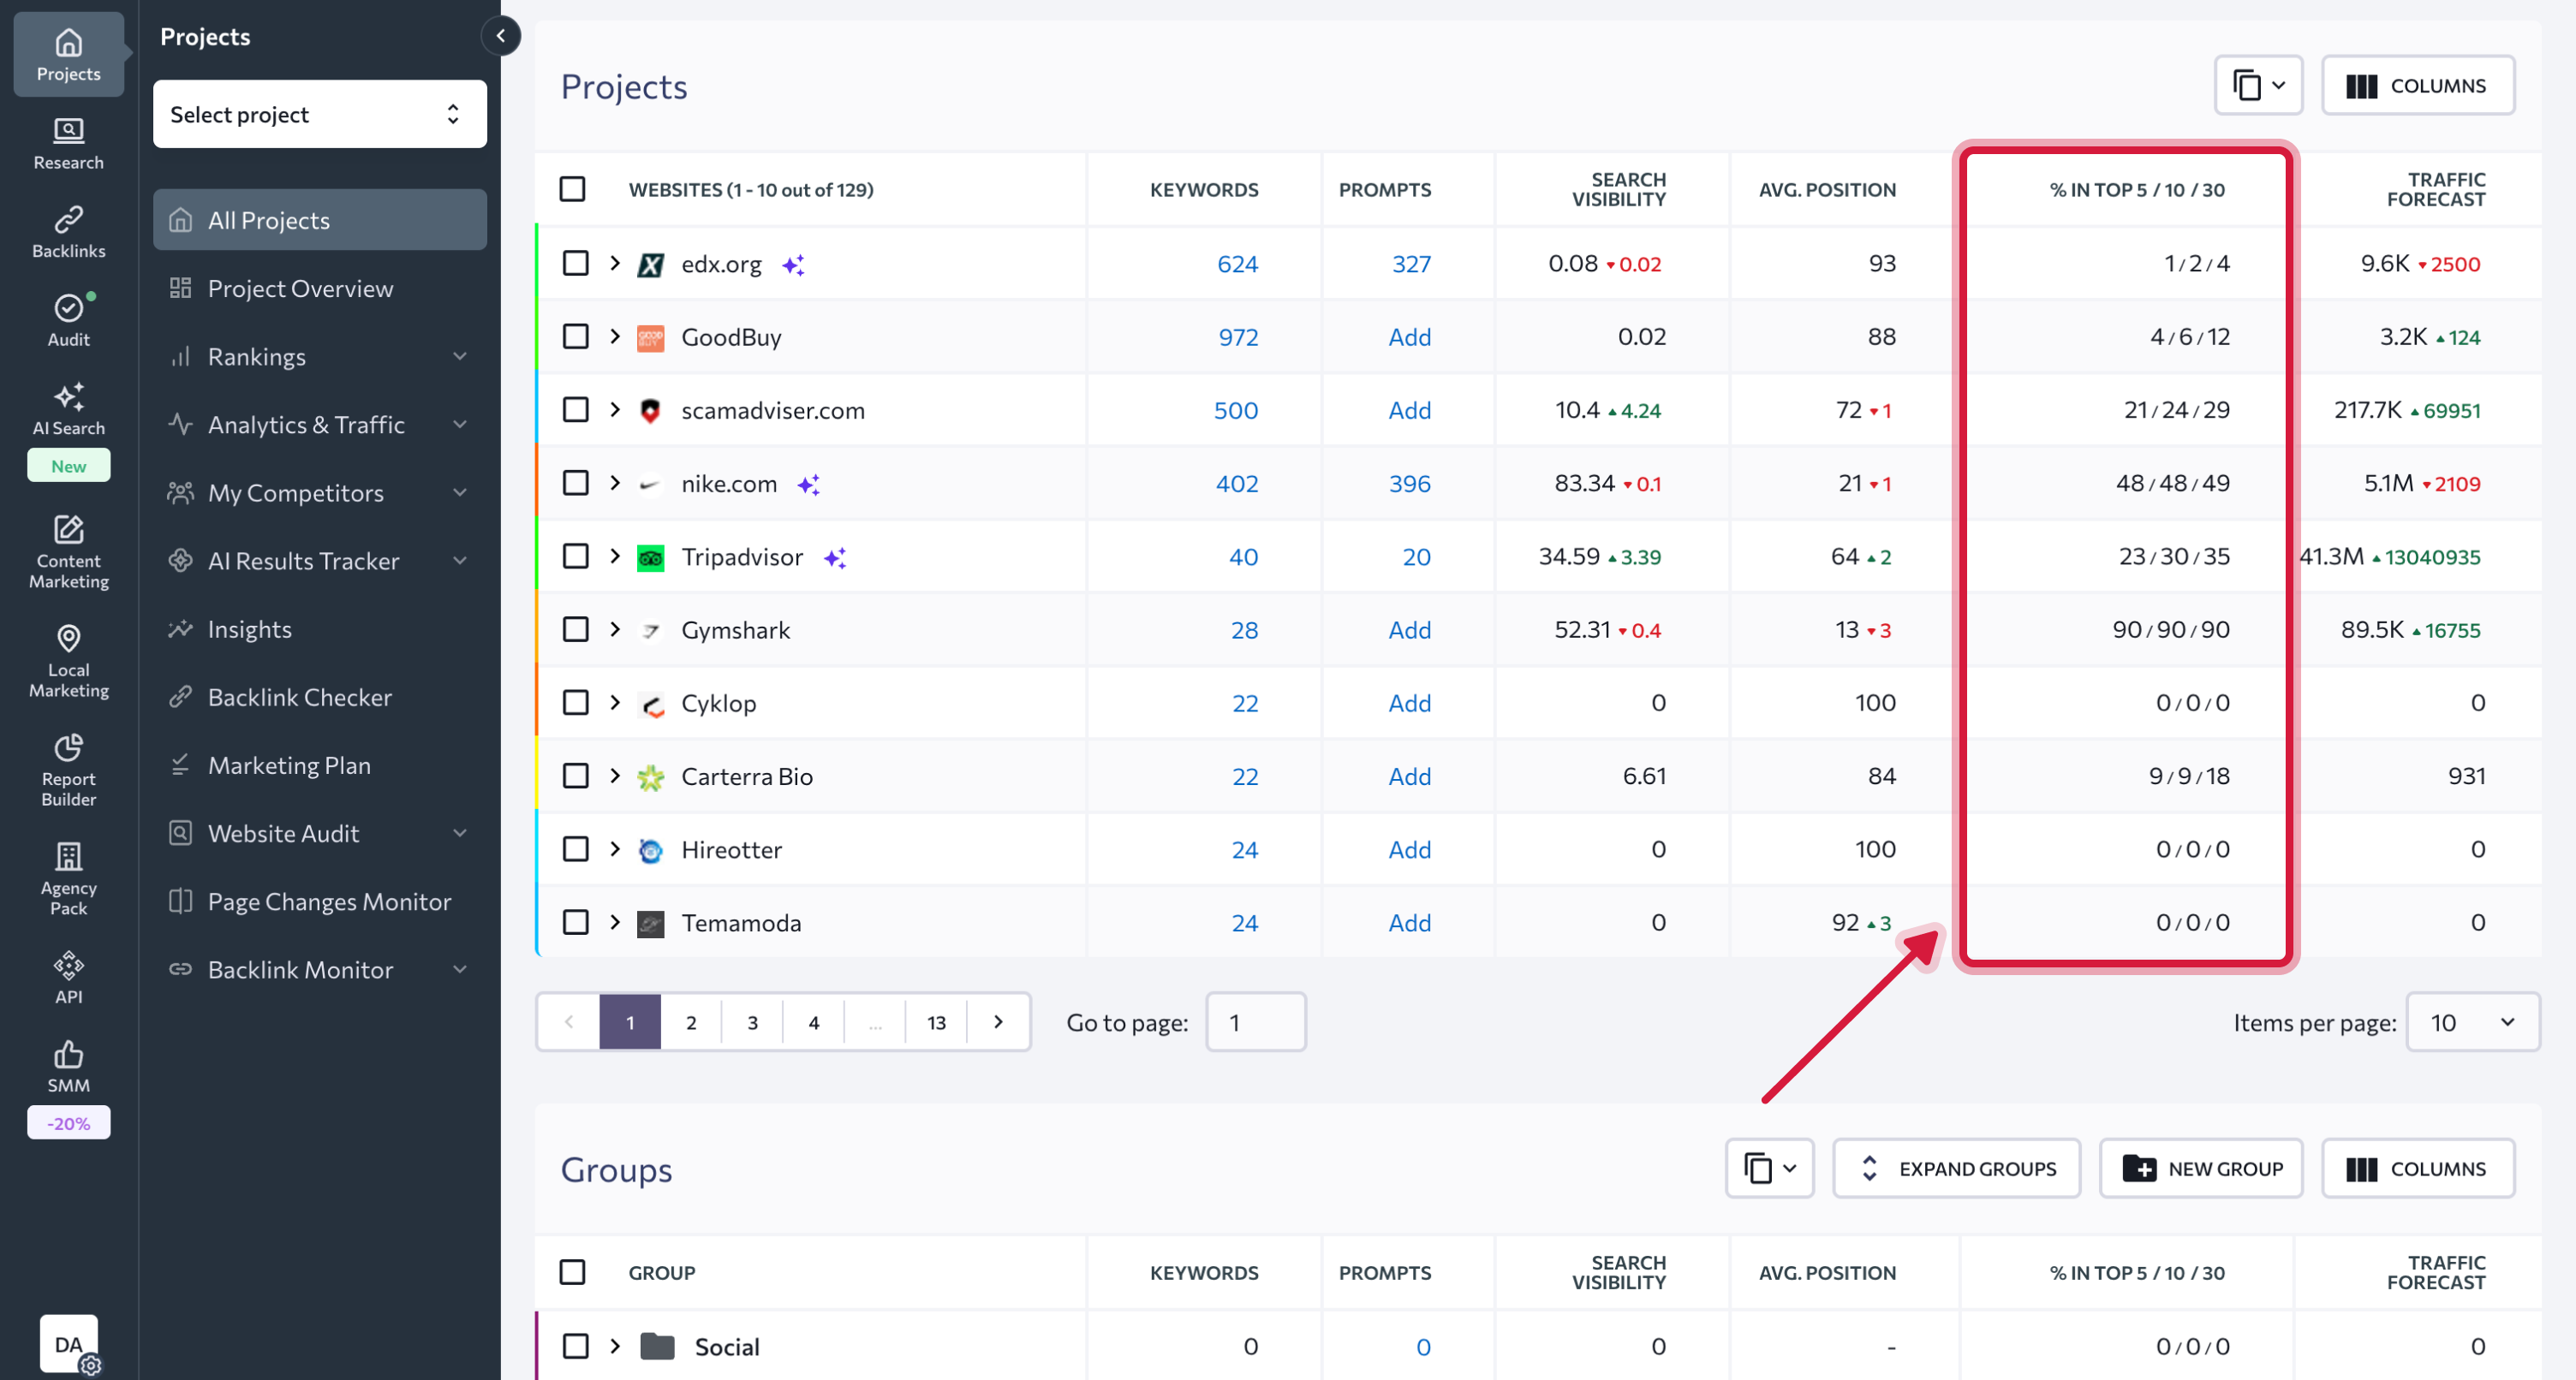The width and height of the screenshot is (2576, 1380).
Task: Expand the My Competitors menu
Action: click(320, 492)
